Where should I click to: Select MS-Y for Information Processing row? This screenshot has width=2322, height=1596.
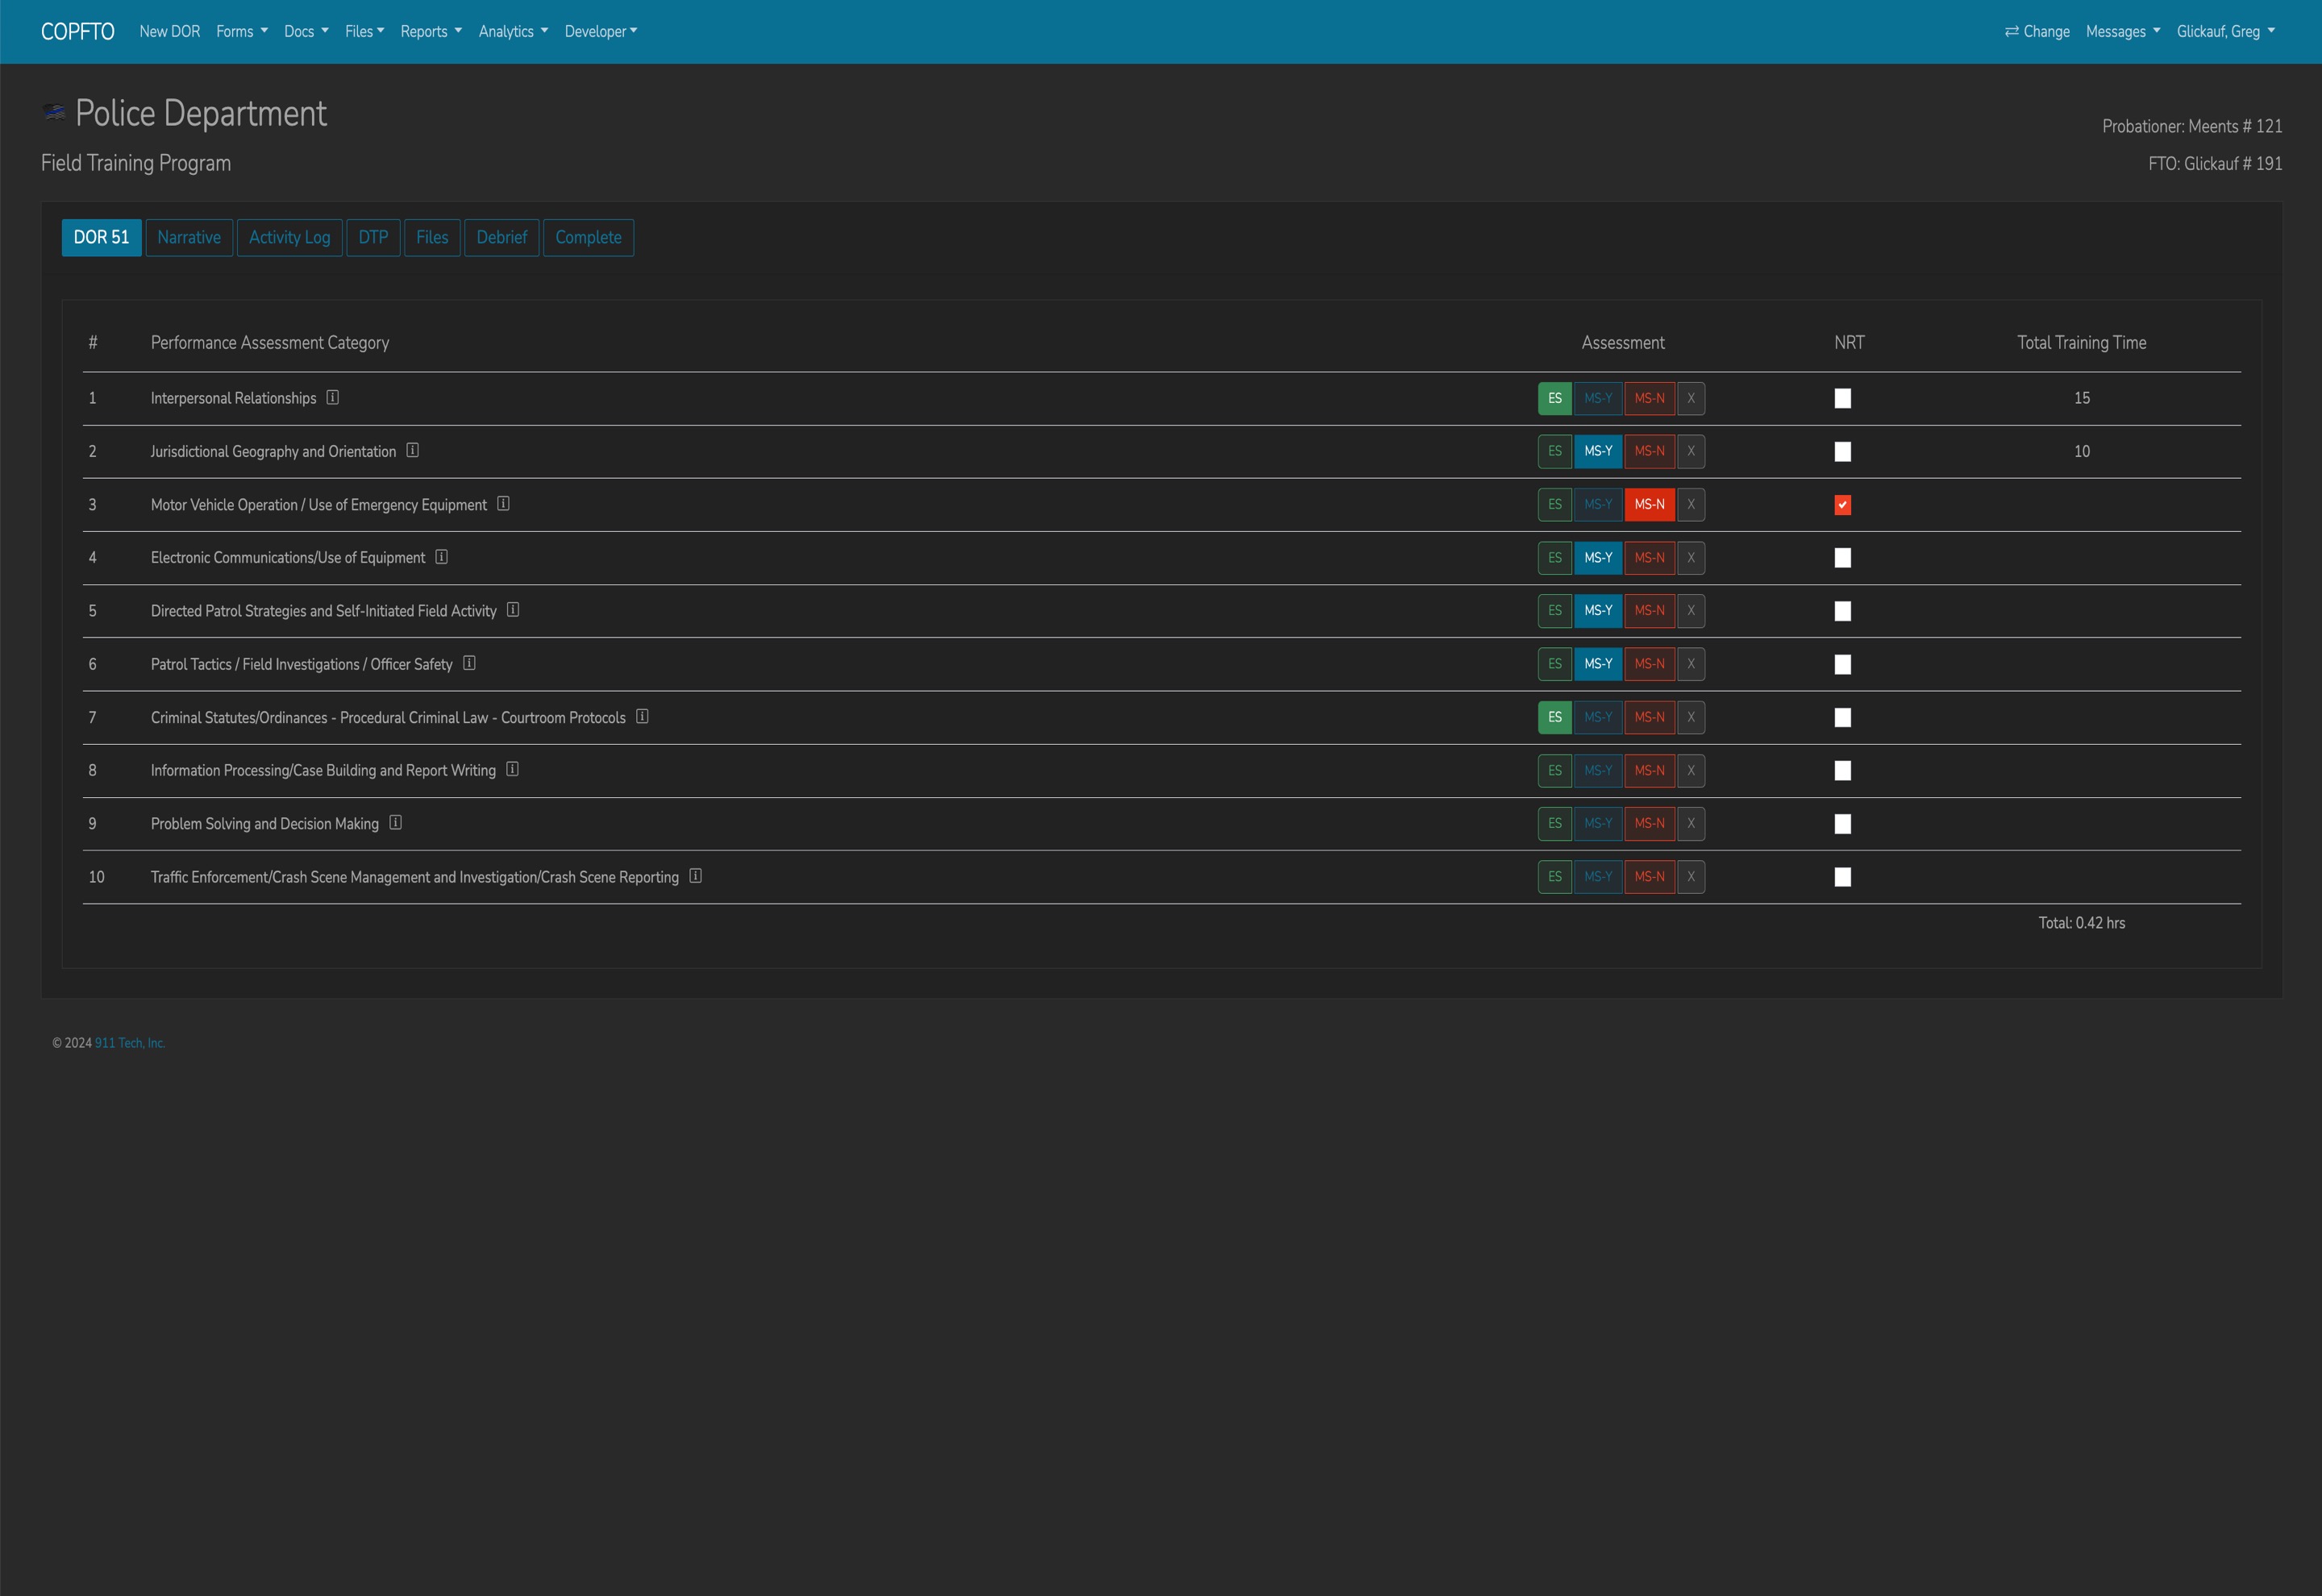1597,771
